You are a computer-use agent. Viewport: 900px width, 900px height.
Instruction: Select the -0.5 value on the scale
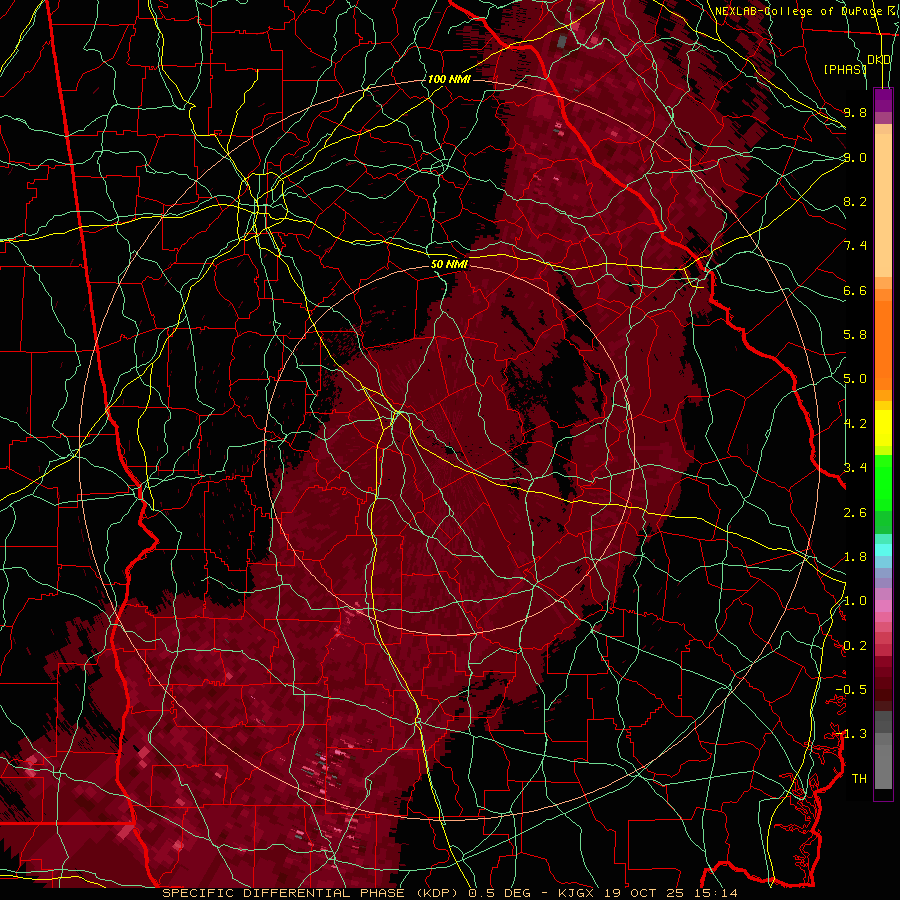(x=851, y=690)
